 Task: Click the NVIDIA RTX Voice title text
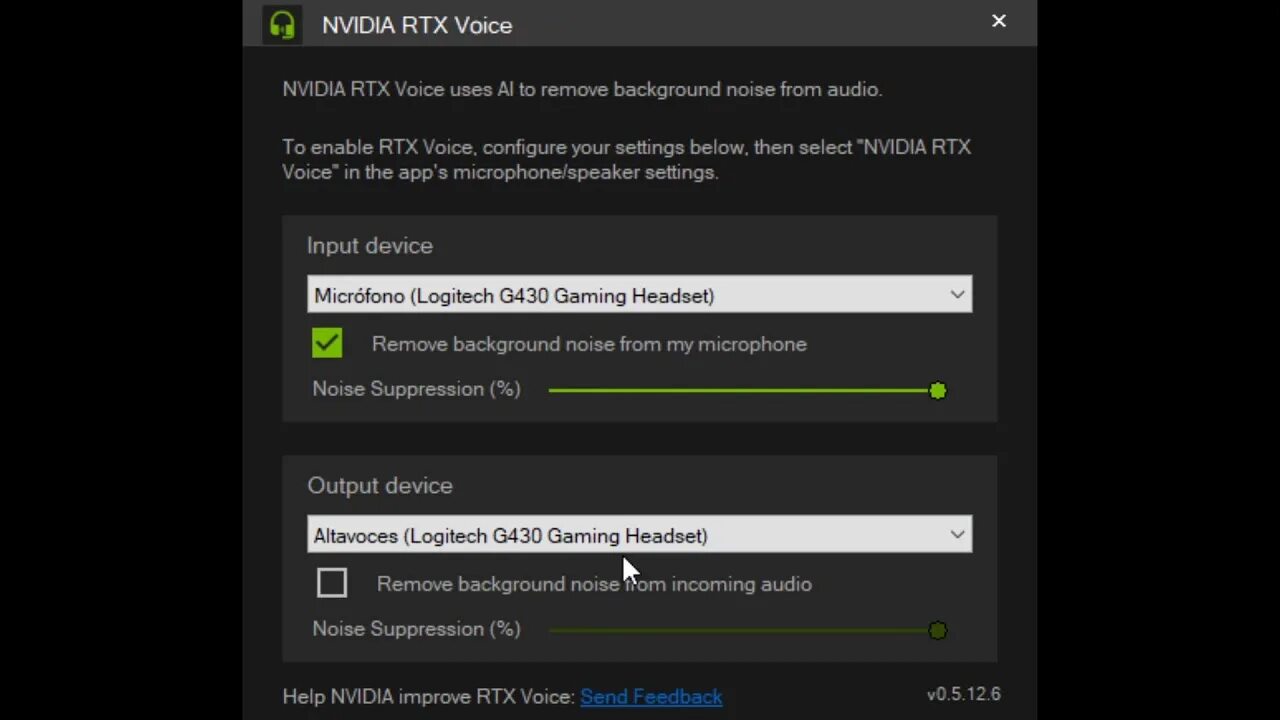pos(417,25)
